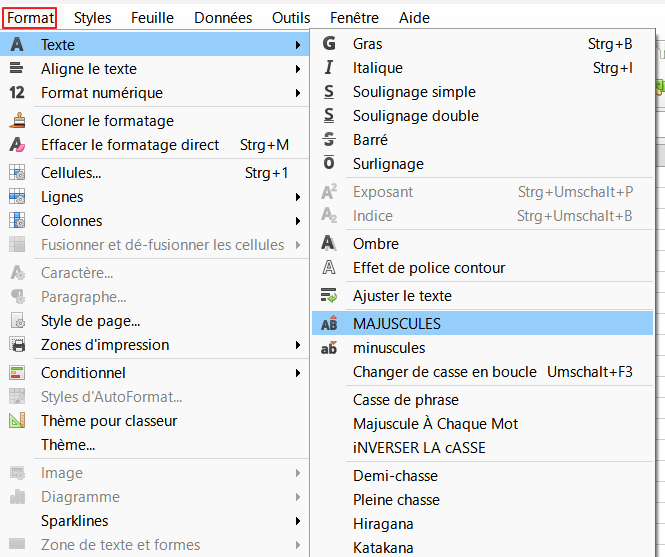Choose Changer de casse en boucle
The image size is (665, 557).
tap(444, 372)
